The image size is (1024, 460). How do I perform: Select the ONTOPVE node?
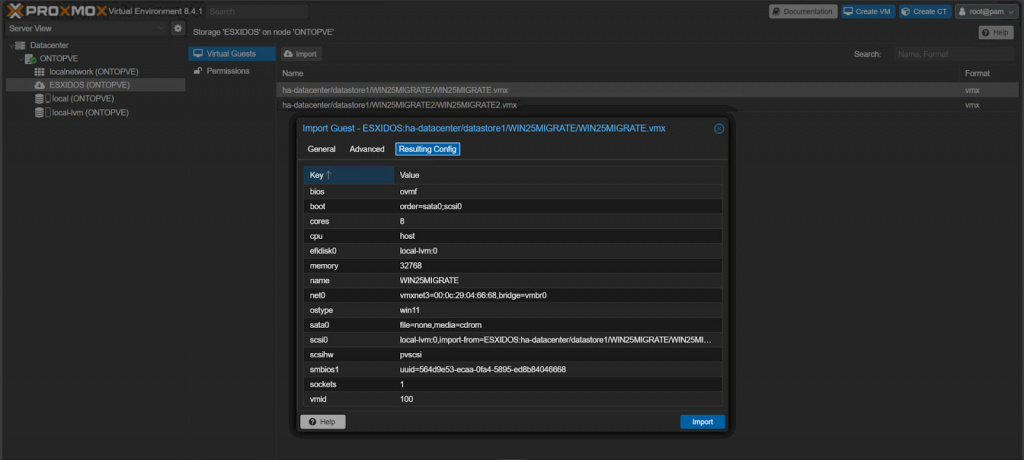(59, 59)
